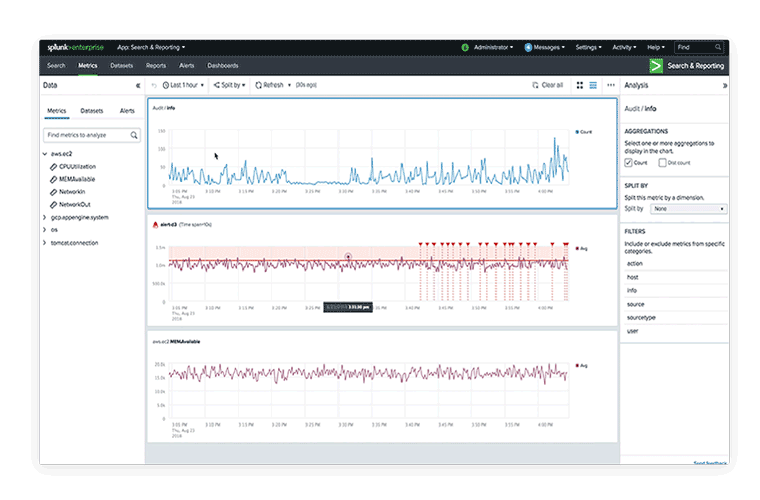Switch to stacked list layout icon
Image resolution: width=760 pixels, height=500 pixels.
[593, 86]
